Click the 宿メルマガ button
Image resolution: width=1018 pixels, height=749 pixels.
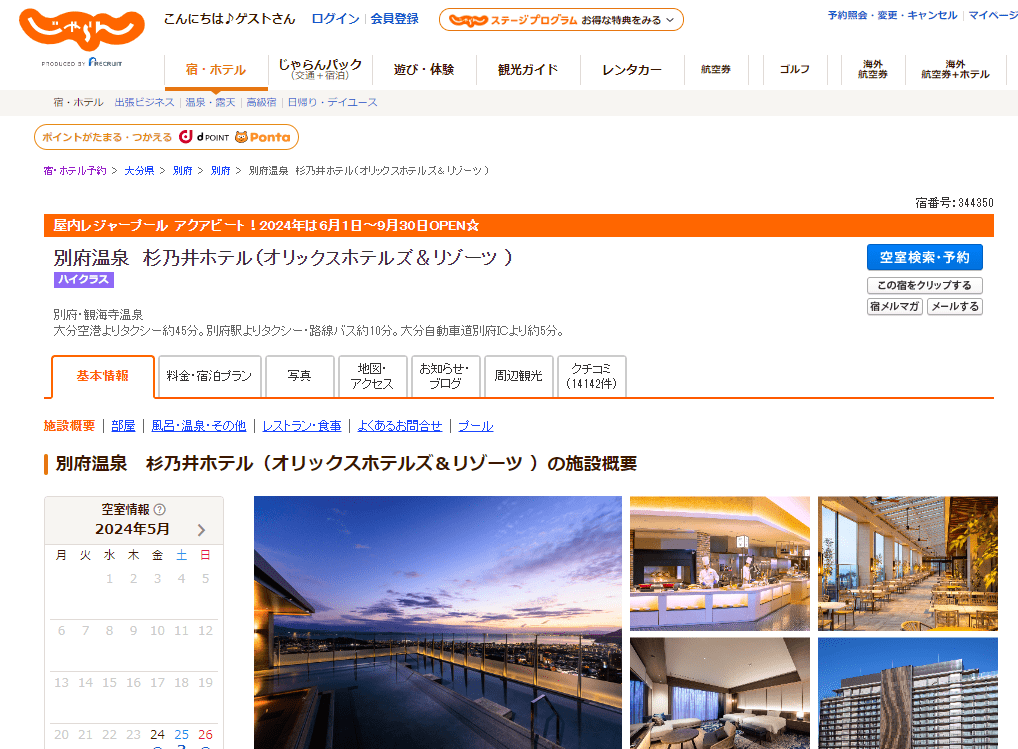894,307
